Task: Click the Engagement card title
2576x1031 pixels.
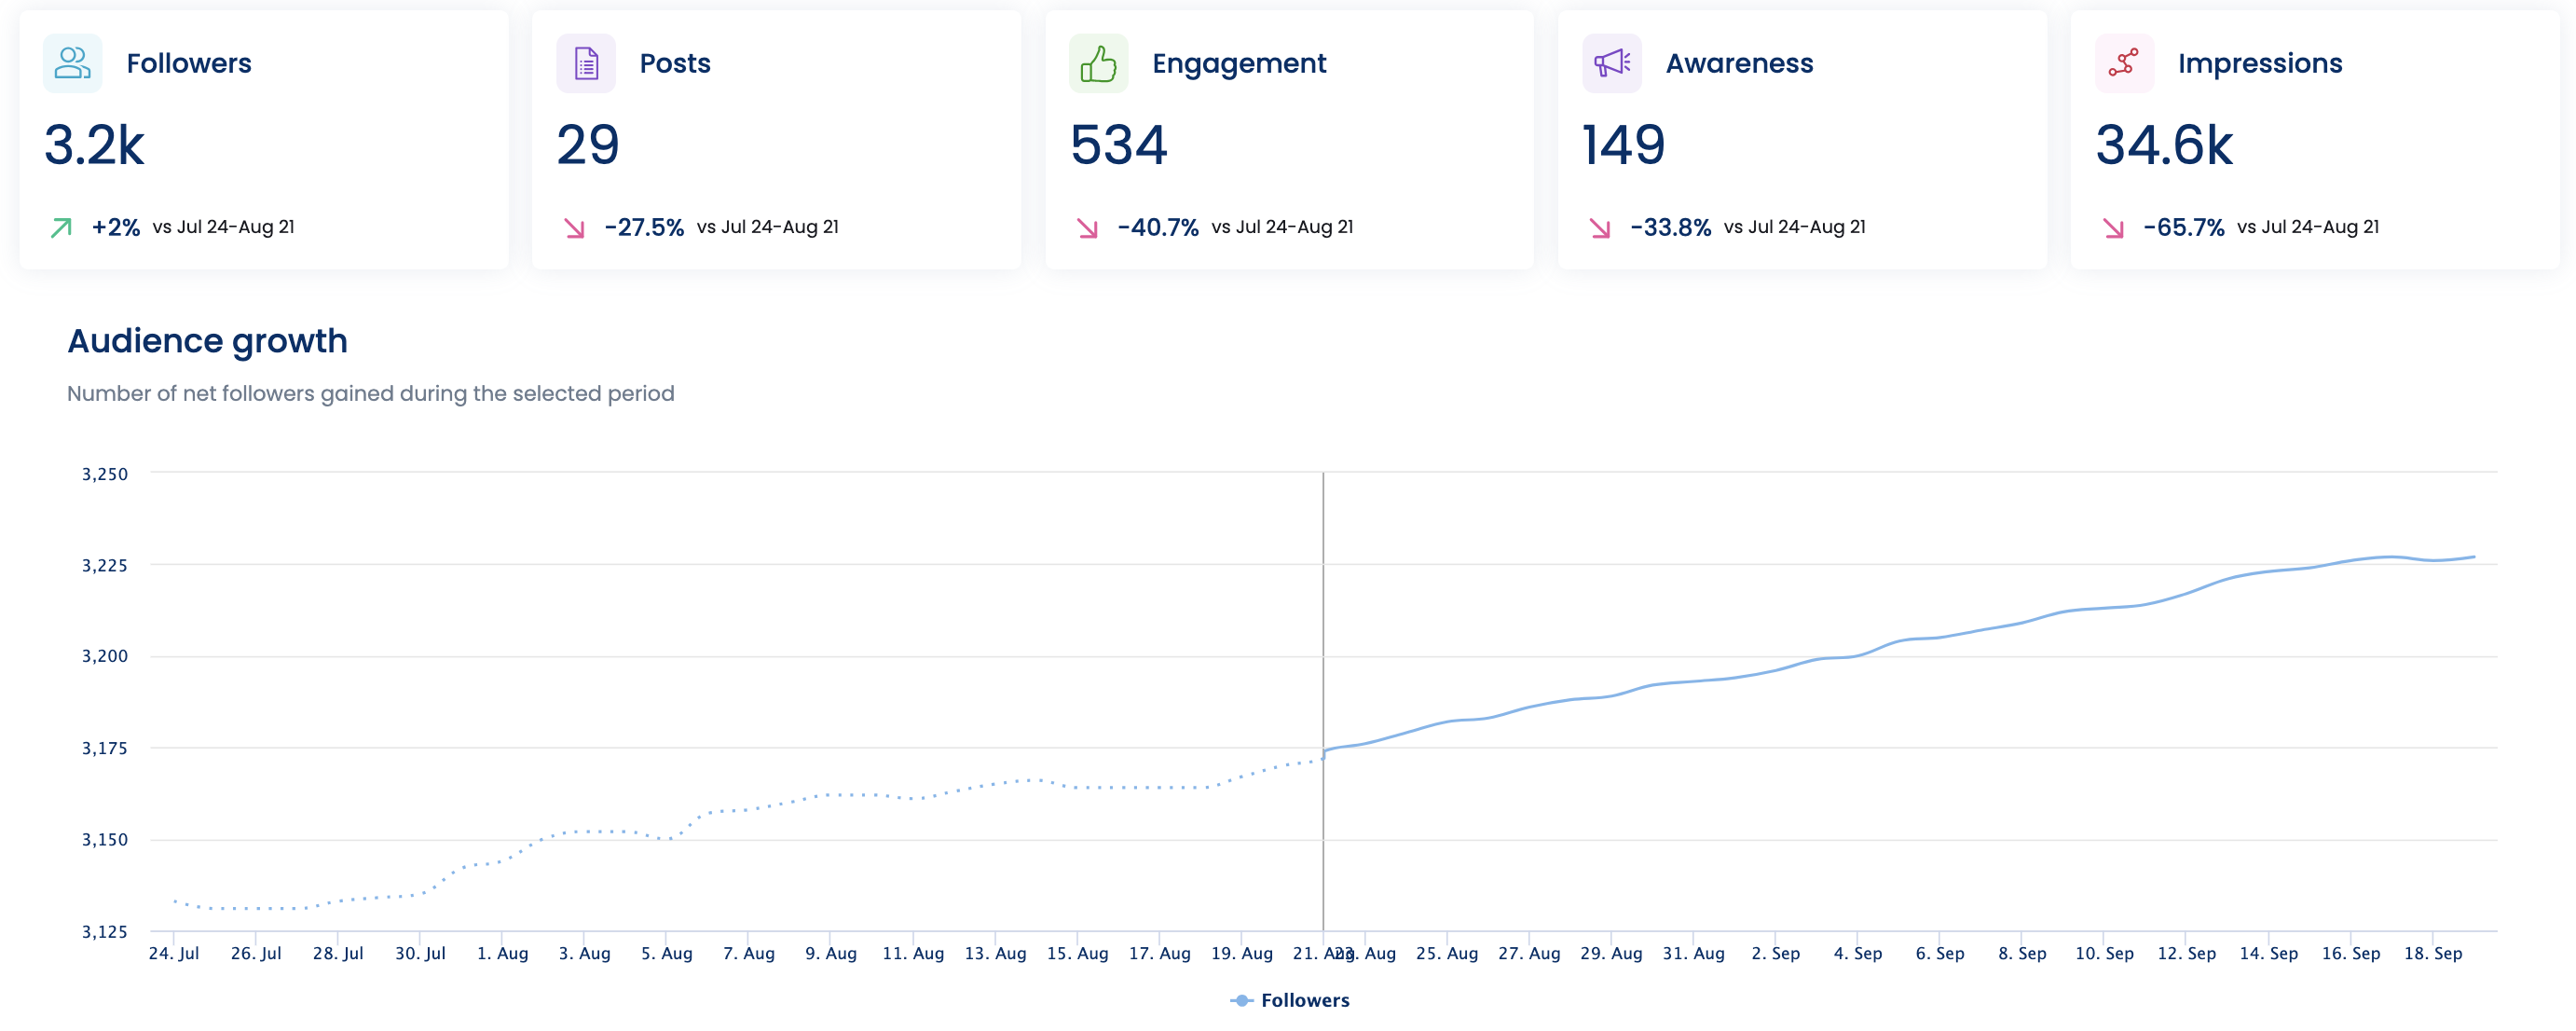Action: [x=1238, y=63]
